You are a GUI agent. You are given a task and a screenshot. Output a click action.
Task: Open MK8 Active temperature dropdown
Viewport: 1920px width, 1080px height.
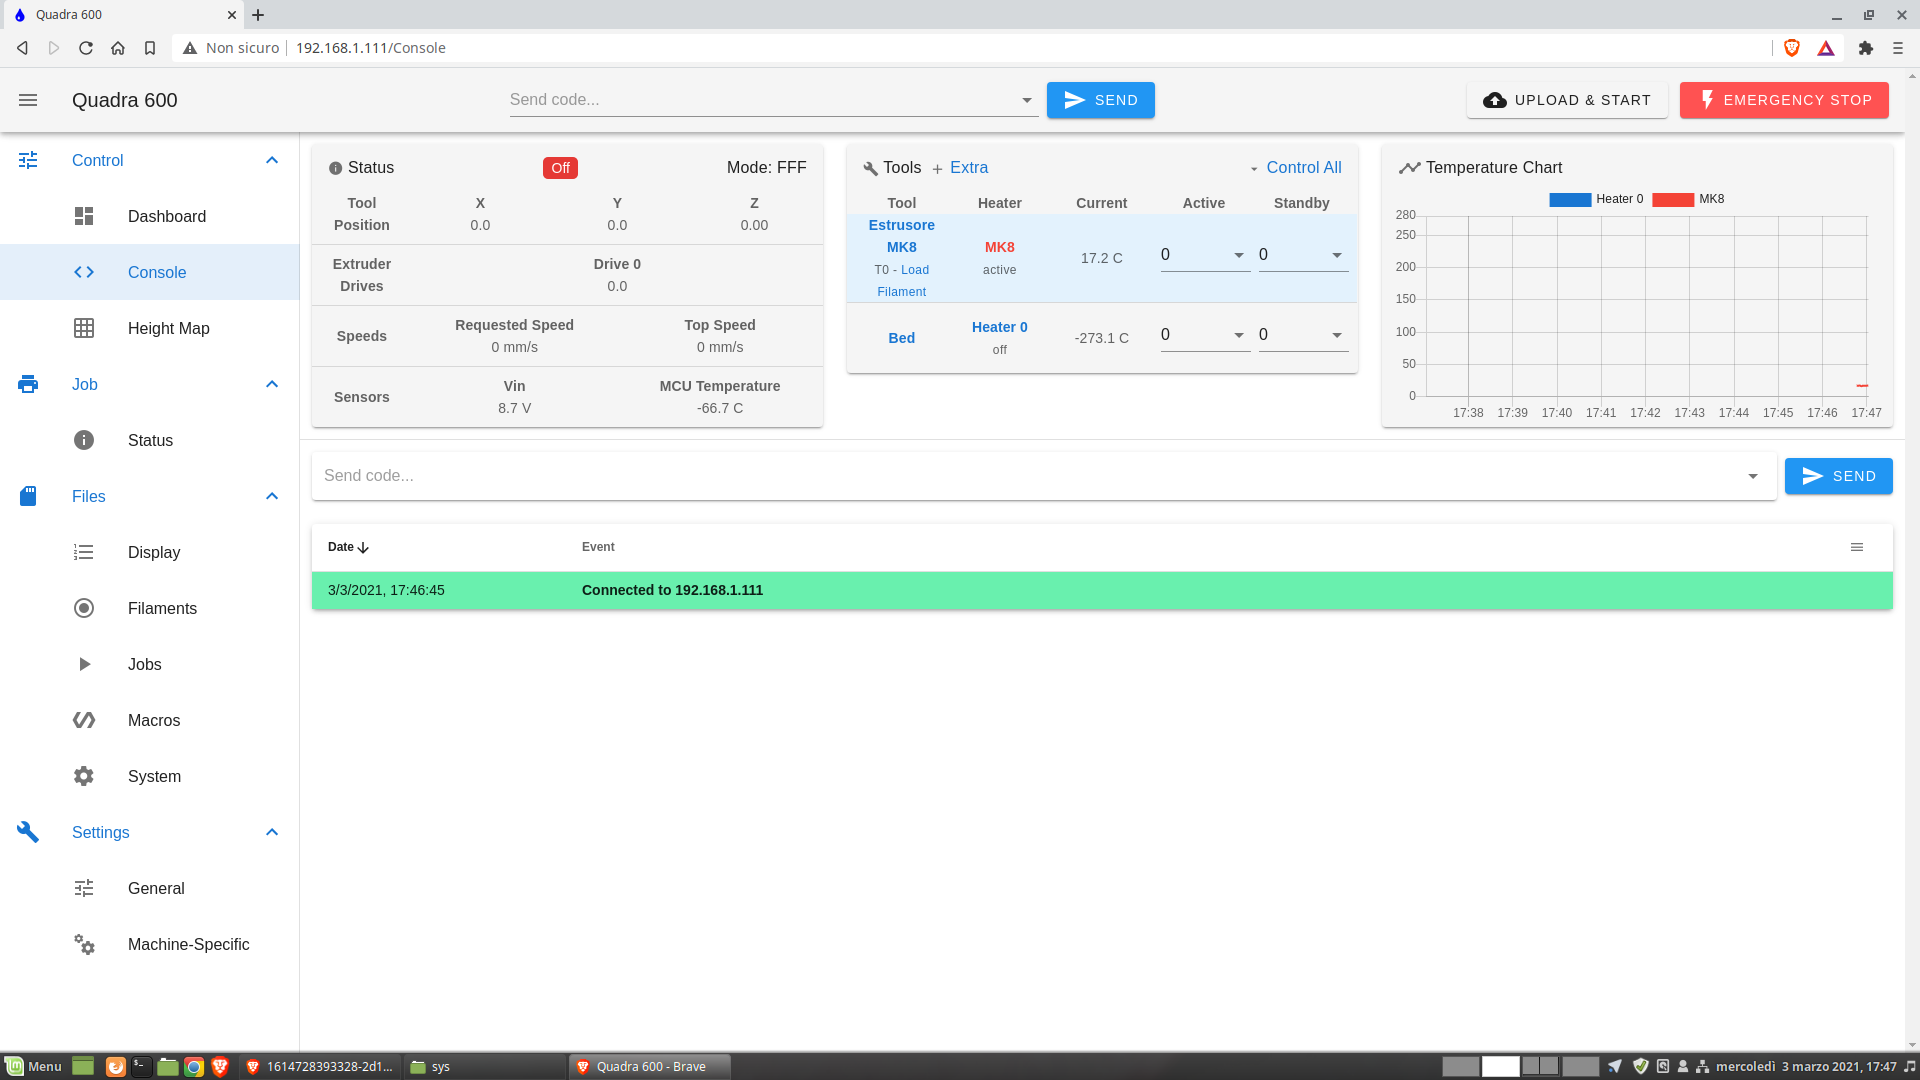pos(1239,255)
